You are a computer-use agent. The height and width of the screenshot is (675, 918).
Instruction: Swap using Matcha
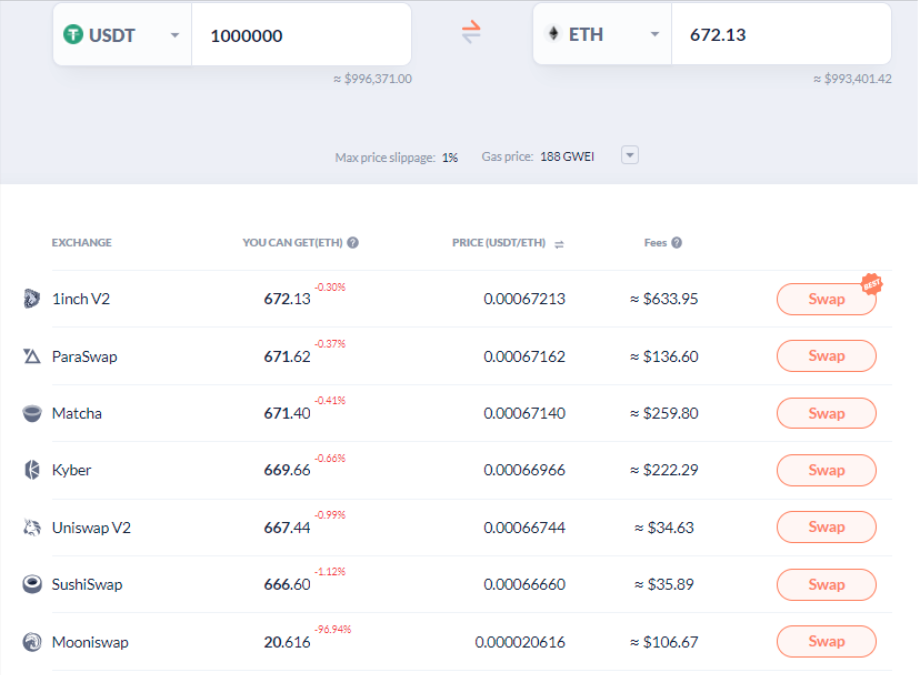(826, 413)
